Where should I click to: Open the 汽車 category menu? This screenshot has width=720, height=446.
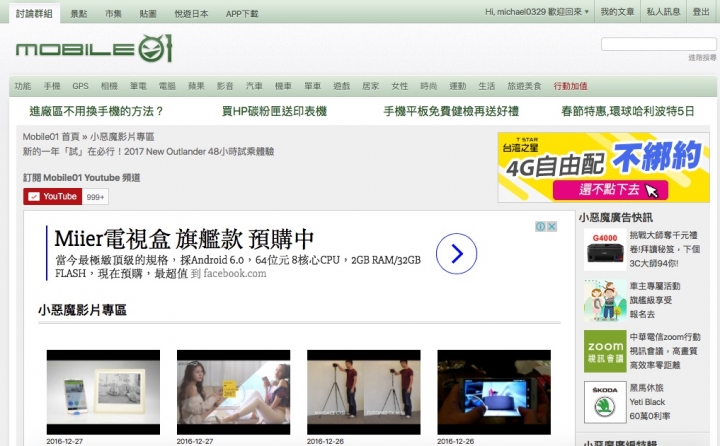point(254,86)
